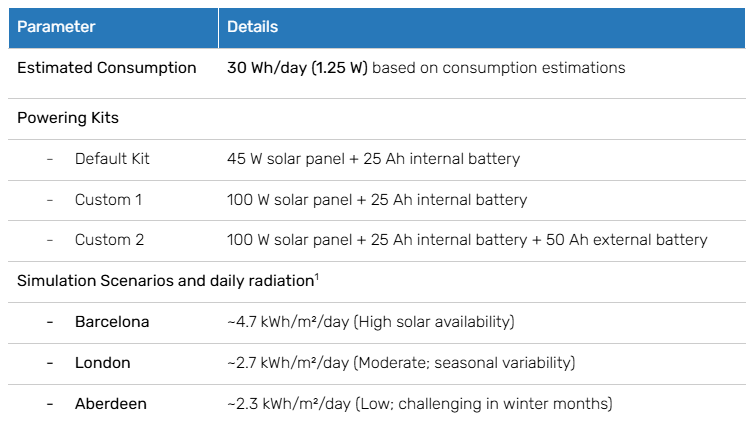751x427 pixels.
Task: Select the London scenario label
Action: click(x=102, y=362)
